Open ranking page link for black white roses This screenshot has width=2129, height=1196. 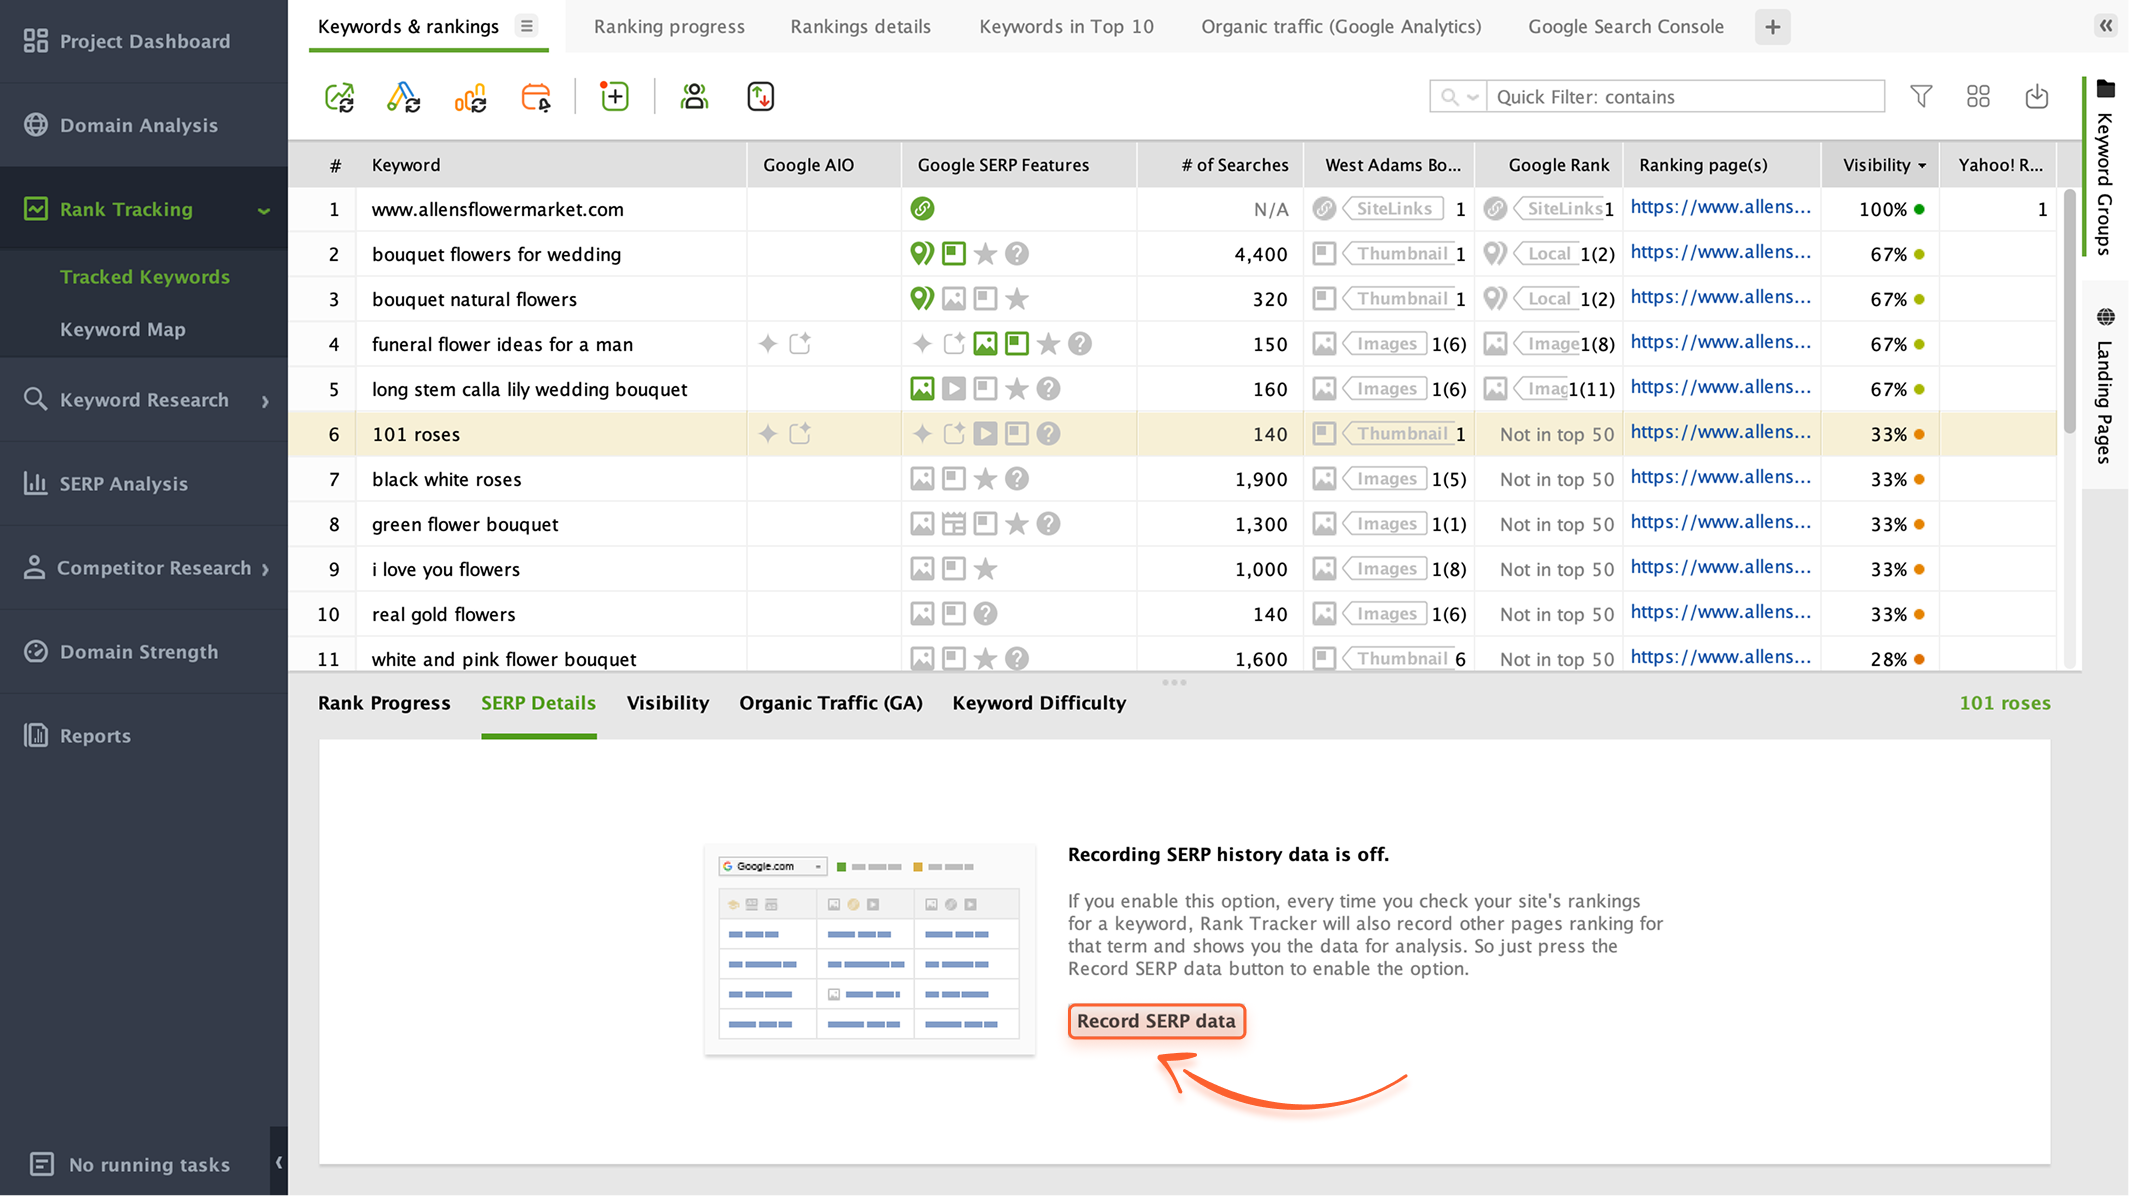pyautogui.click(x=1721, y=477)
